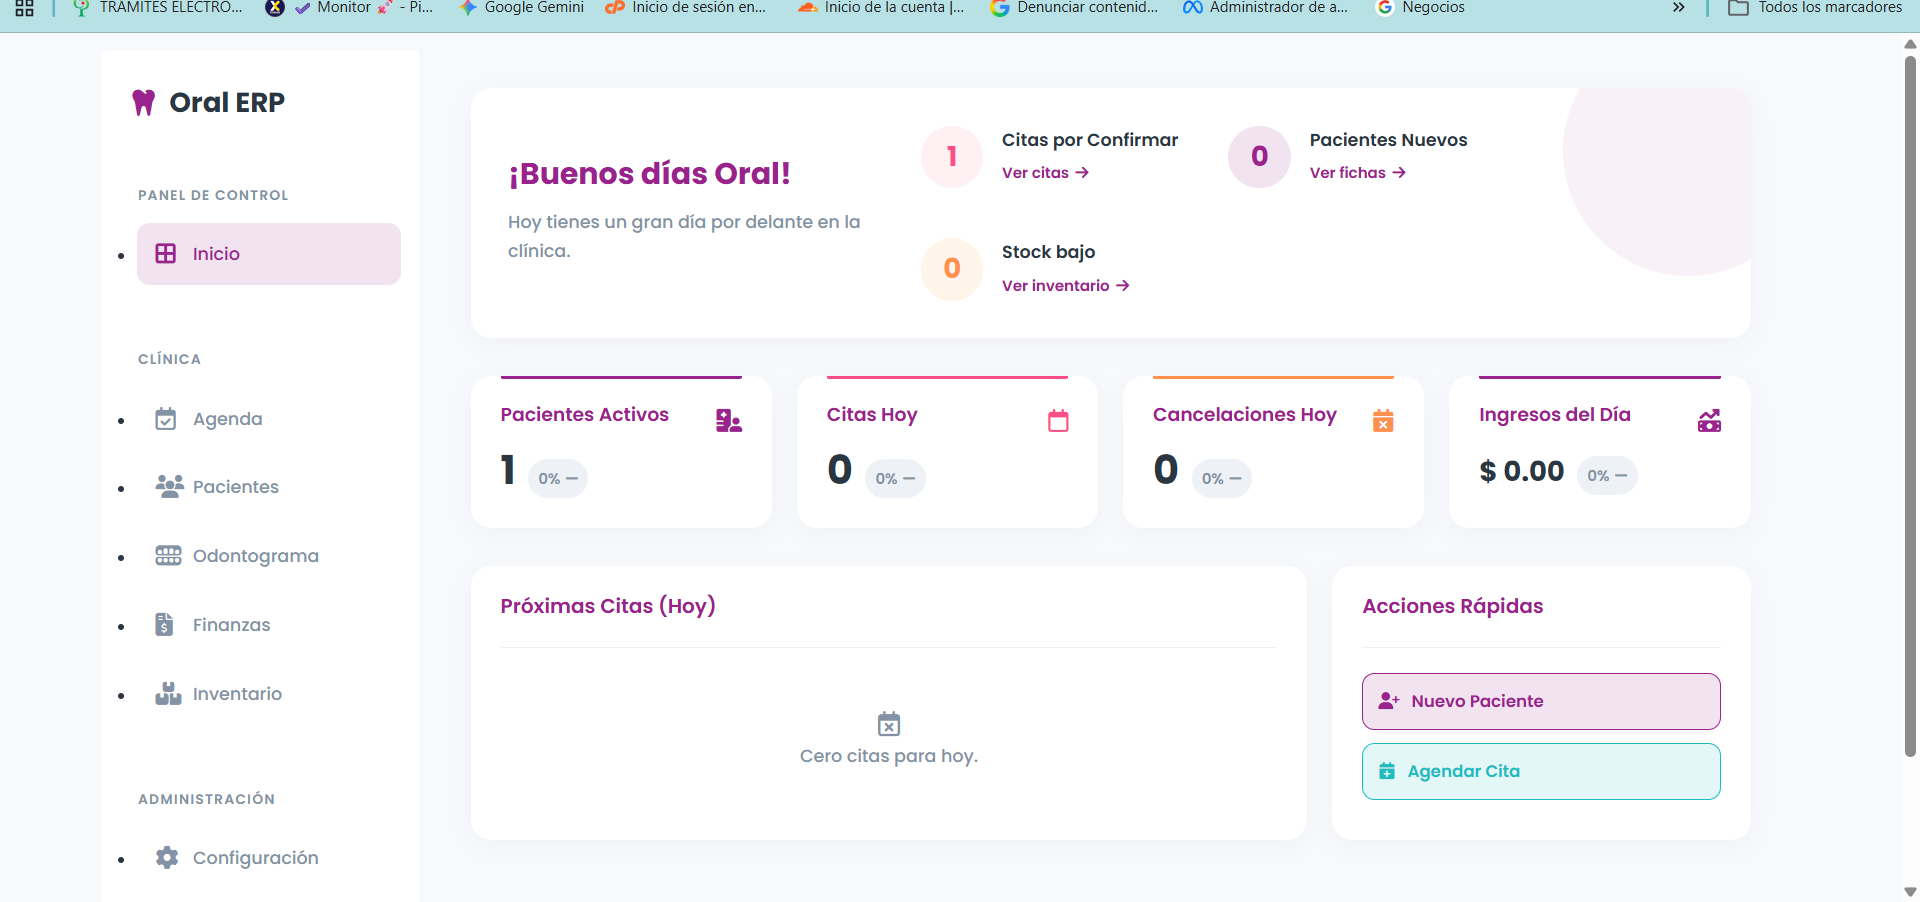Click the Pacientes Nuevos count badge
Viewport: 1920px width, 902px height.
pos(1260,157)
